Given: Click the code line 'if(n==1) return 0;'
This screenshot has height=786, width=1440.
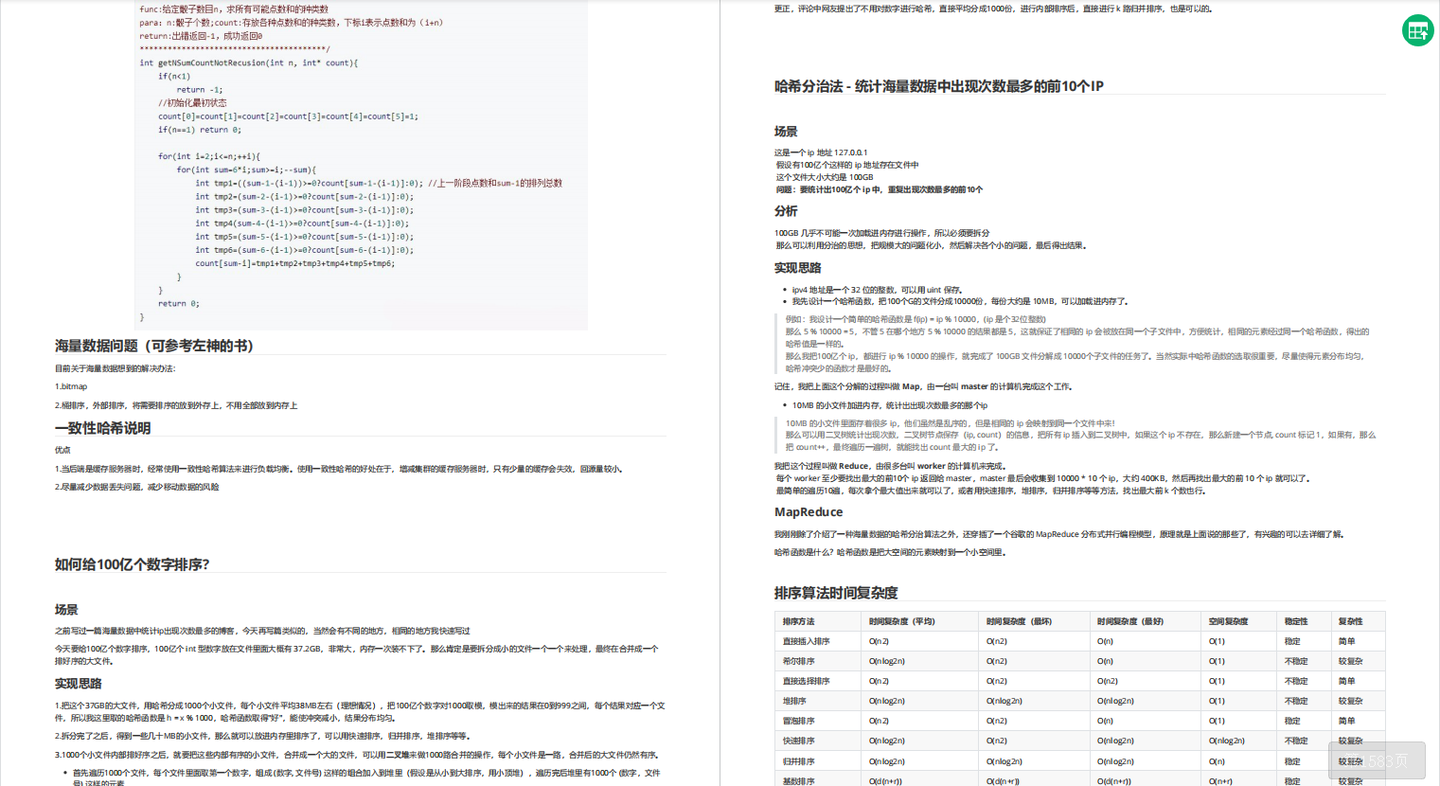Looking at the screenshot, I should click(200, 129).
